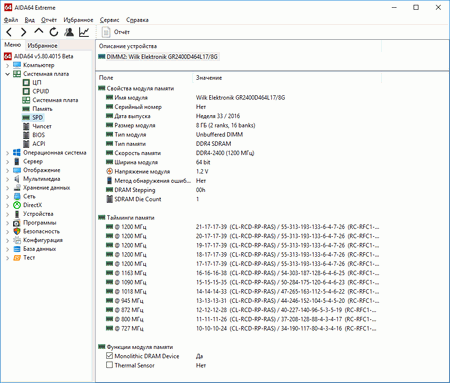Go back with the left arrow toolbar icon
The width and height of the screenshot is (450, 383).
pos(9,32)
